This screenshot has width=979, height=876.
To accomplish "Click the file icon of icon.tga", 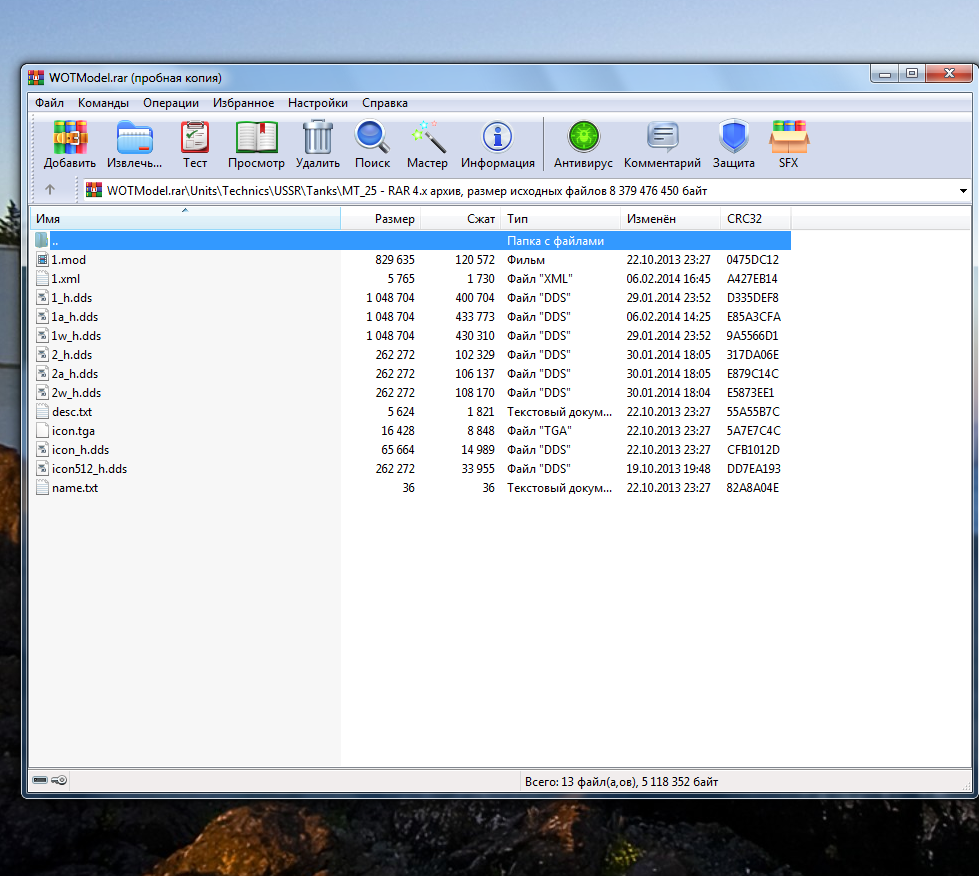I will click(42, 431).
